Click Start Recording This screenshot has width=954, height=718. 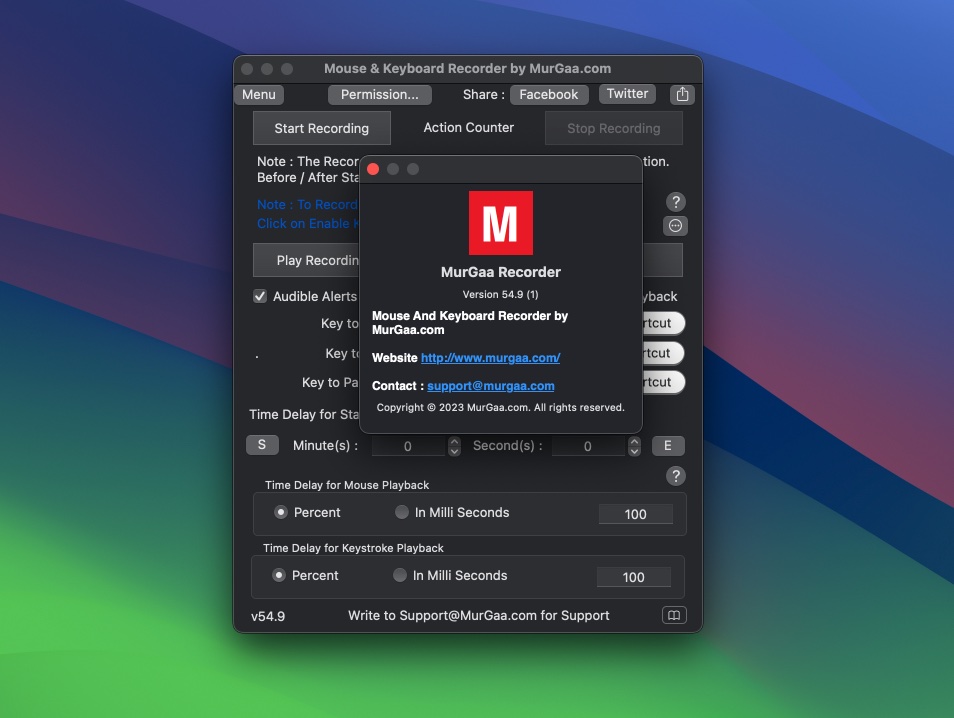[321, 128]
